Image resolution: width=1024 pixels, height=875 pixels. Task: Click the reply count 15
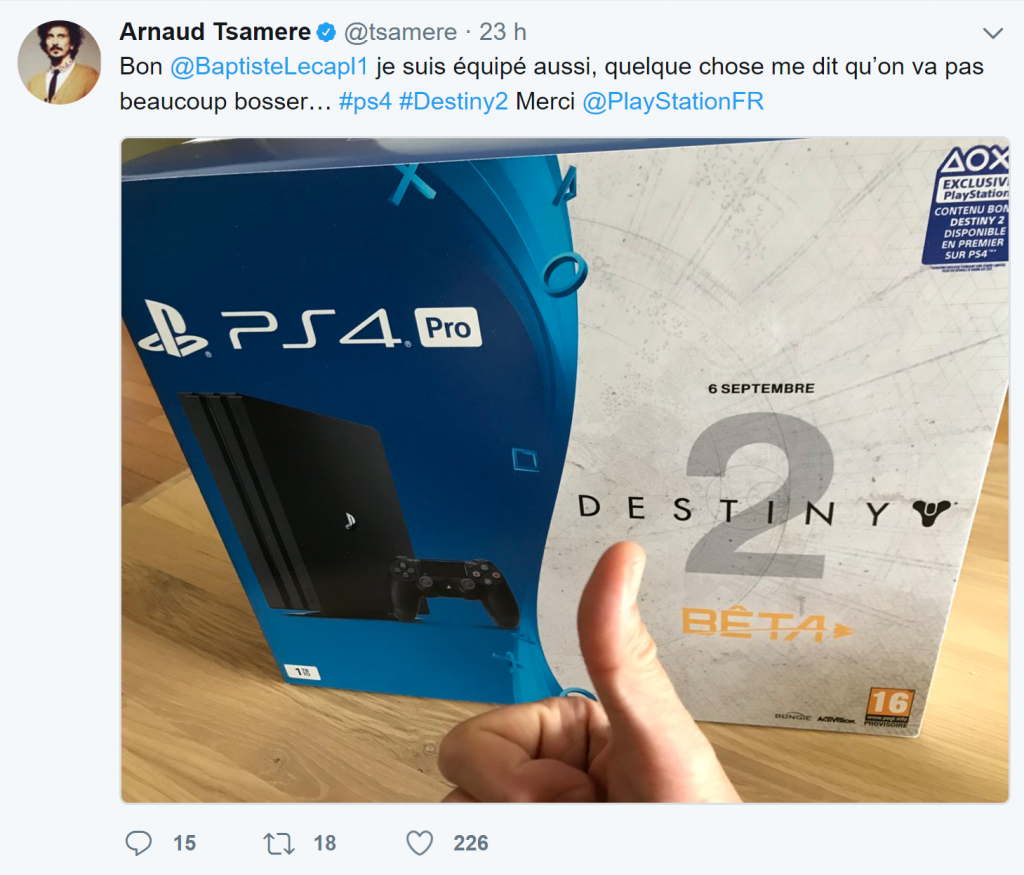(x=185, y=843)
